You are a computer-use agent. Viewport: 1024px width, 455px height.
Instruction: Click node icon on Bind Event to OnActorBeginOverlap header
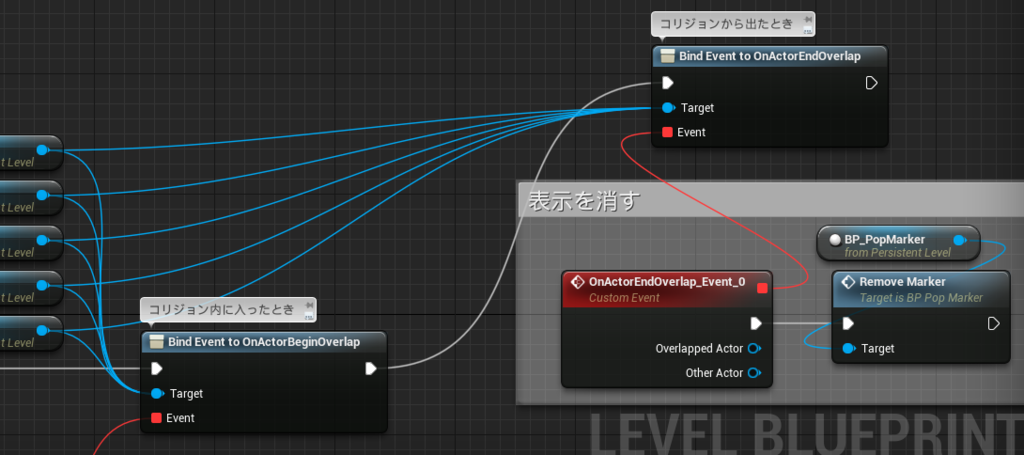tap(157, 342)
